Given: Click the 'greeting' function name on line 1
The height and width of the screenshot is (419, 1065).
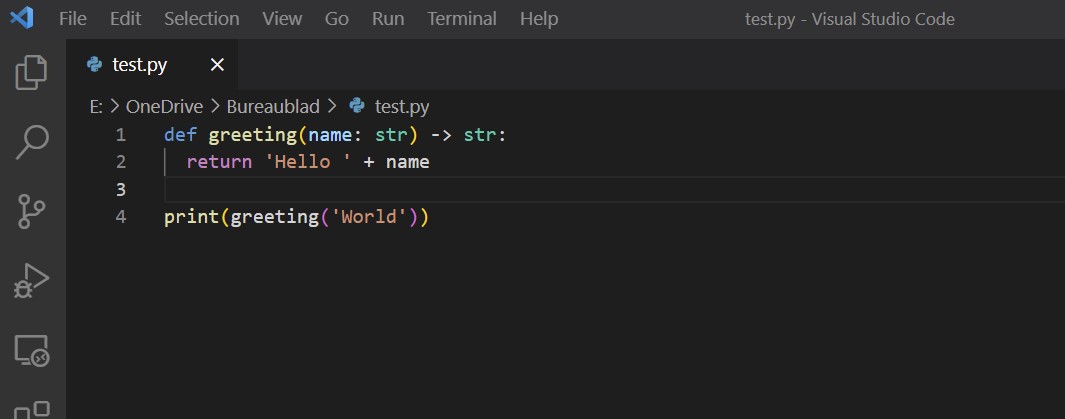Looking at the screenshot, I should [253, 136].
